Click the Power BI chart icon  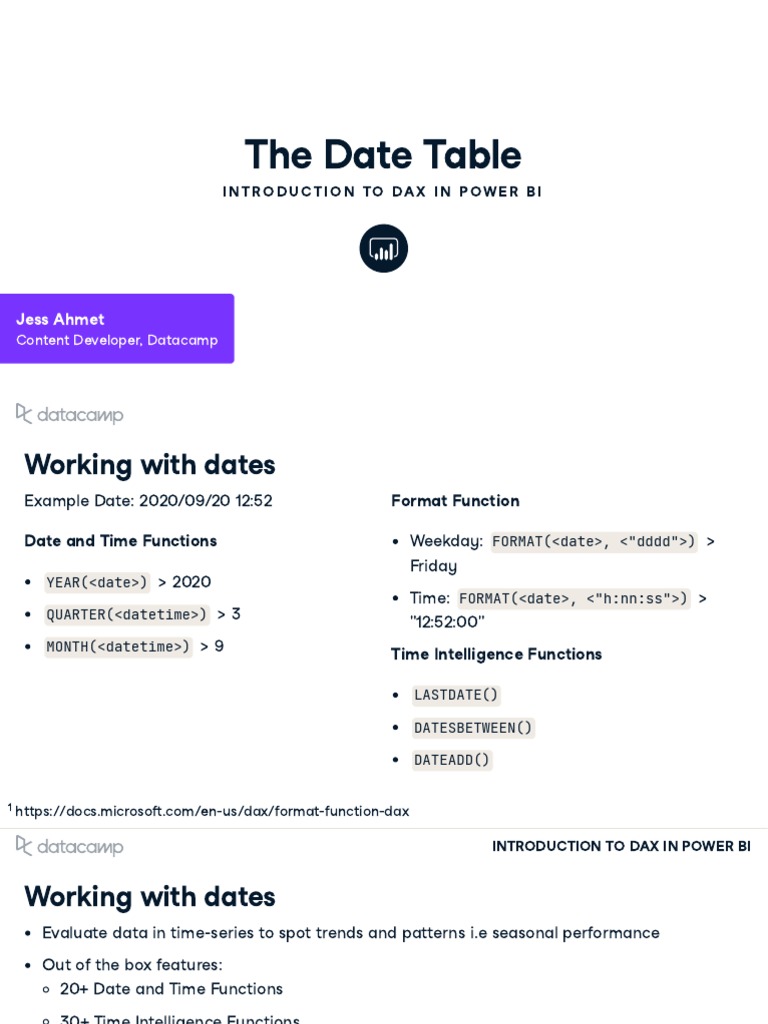tap(383, 248)
